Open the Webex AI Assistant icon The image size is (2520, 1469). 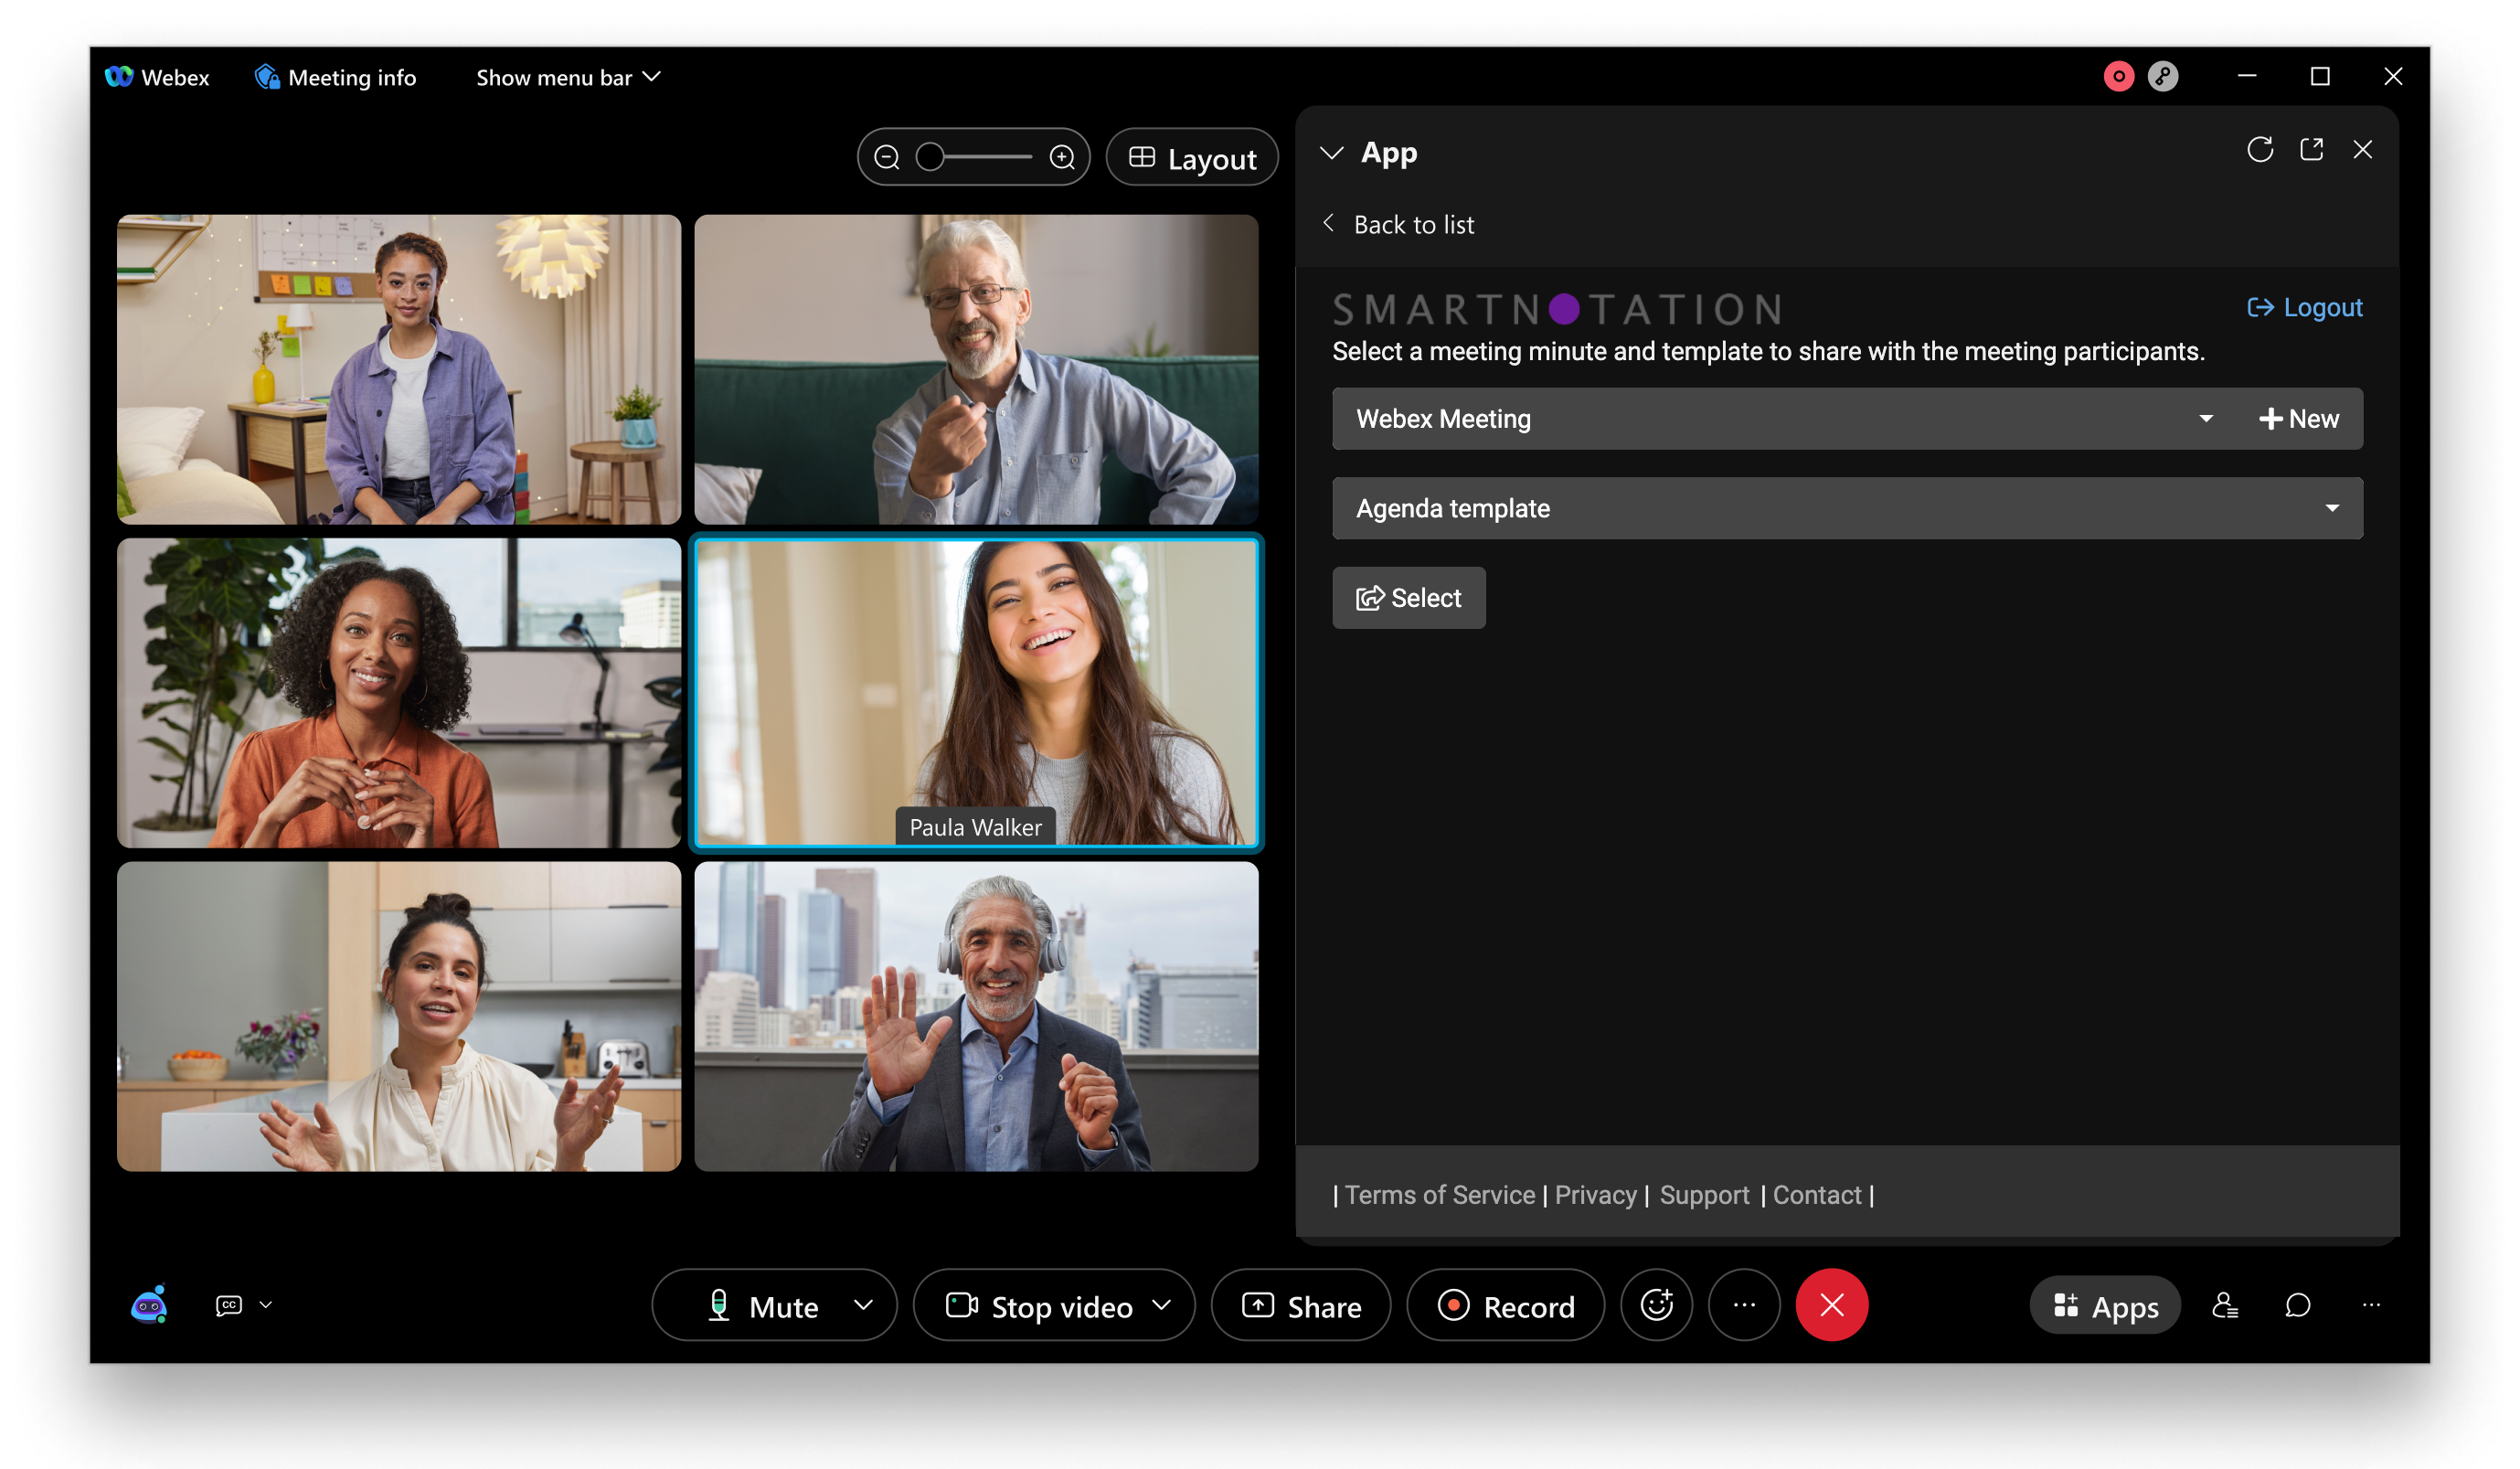pyautogui.click(x=149, y=1305)
